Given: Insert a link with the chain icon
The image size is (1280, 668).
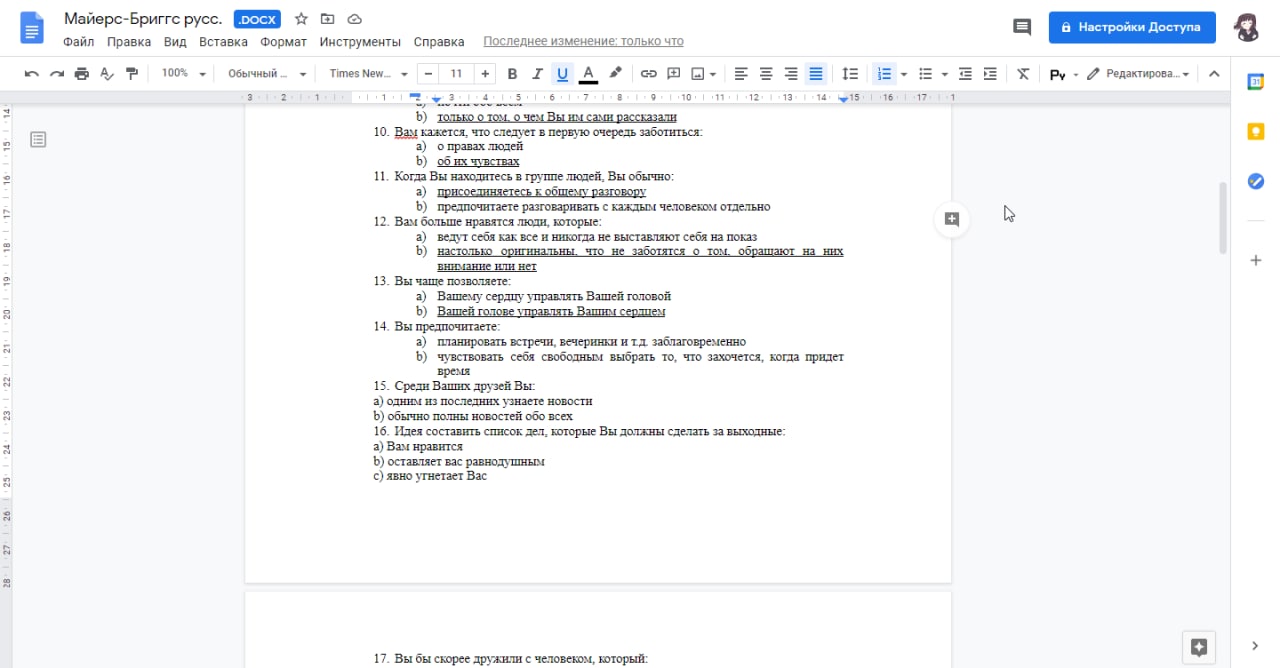Looking at the screenshot, I should pyautogui.click(x=648, y=73).
